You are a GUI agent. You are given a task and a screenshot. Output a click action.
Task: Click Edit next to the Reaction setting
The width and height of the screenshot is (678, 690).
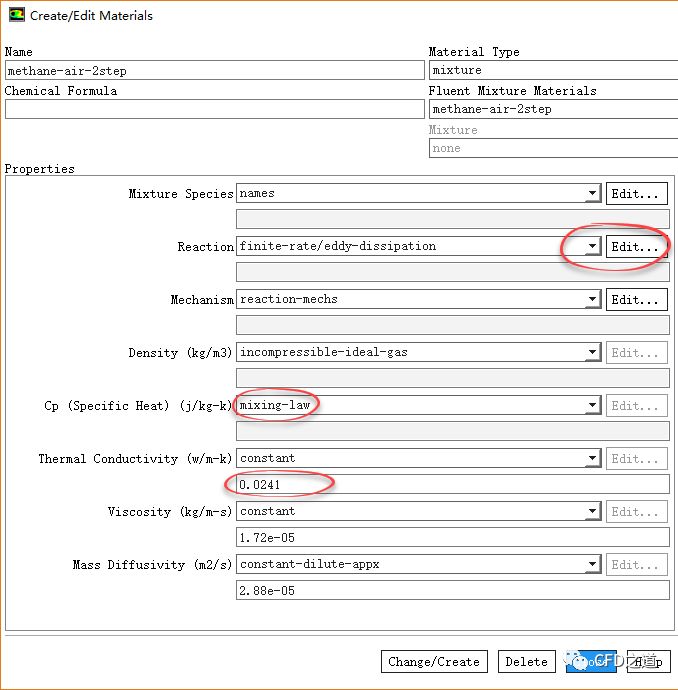click(636, 247)
